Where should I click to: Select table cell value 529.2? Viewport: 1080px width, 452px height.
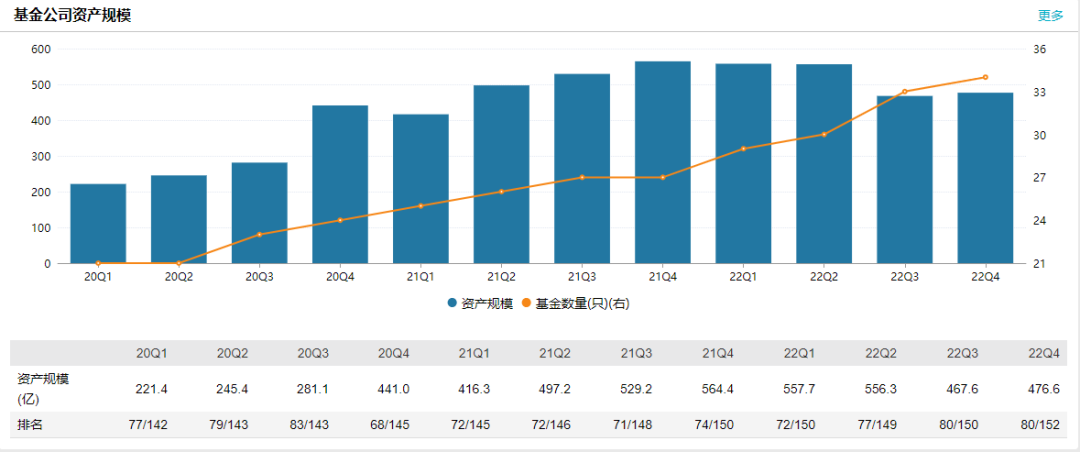(636, 389)
